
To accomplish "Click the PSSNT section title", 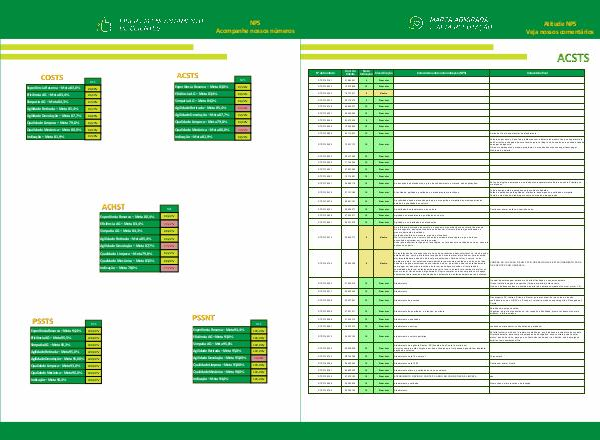I will pos(204,317).
